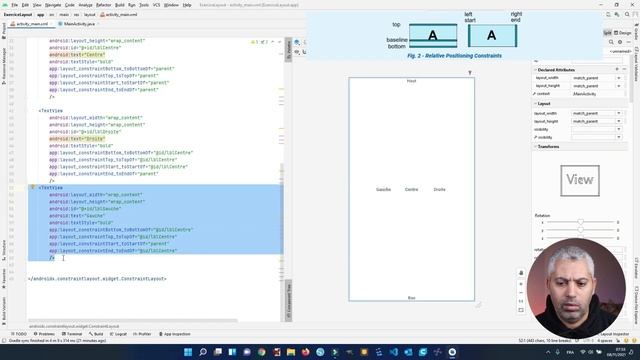The height and width of the screenshot is (360, 640).
Task: Click the closing ConstraintLayout tag line
Action: (97, 279)
